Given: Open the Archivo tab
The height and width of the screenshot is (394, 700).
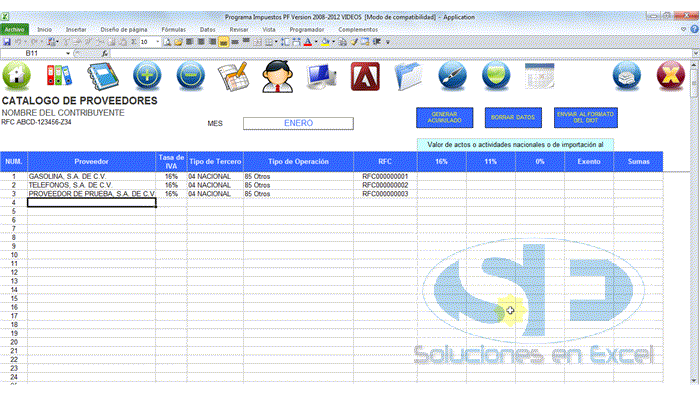Looking at the screenshot, I should tap(15, 29).
